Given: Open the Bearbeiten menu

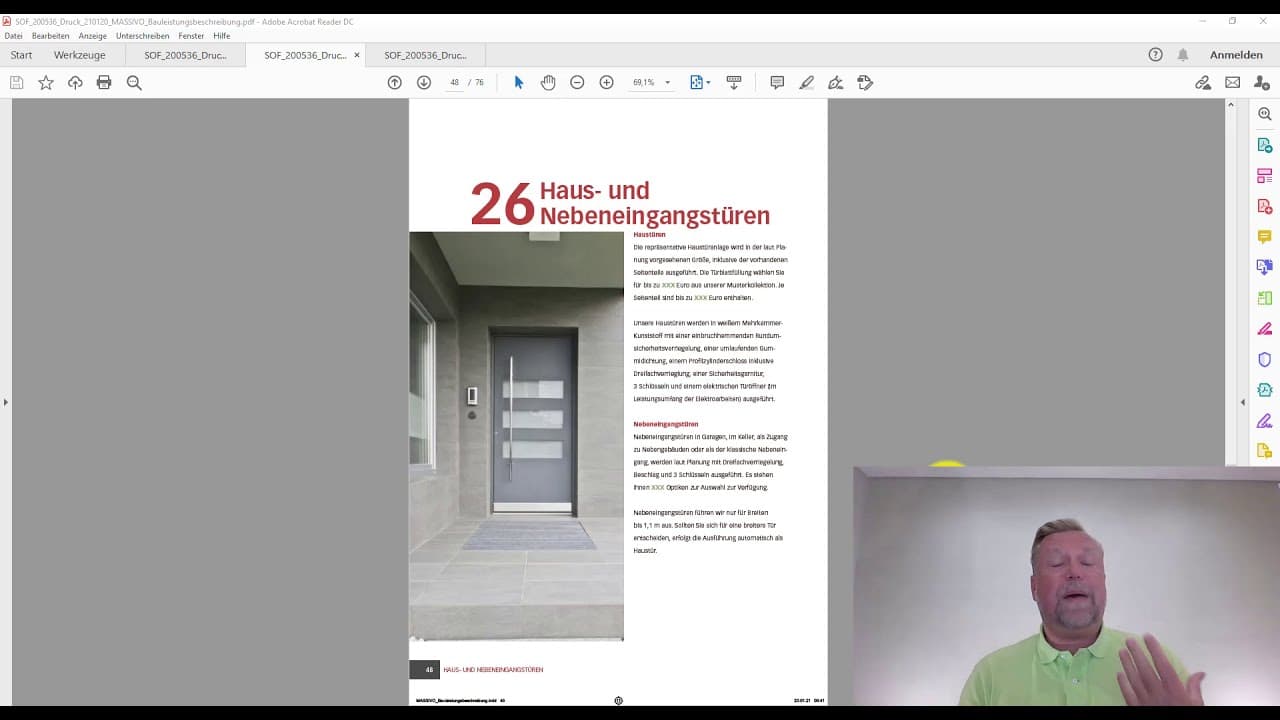Looking at the screenshot, I should (50, 36).
